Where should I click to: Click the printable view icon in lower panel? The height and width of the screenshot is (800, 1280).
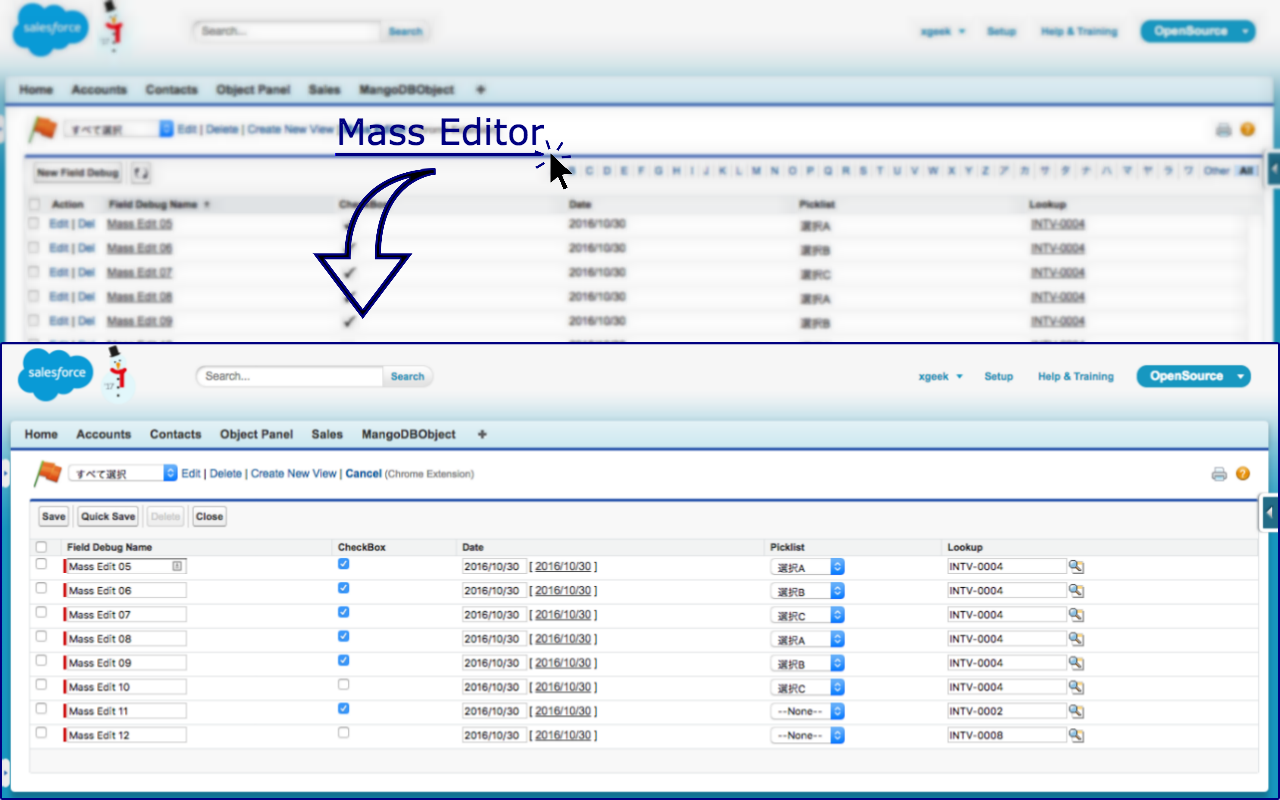click(x=1219, y=474)
